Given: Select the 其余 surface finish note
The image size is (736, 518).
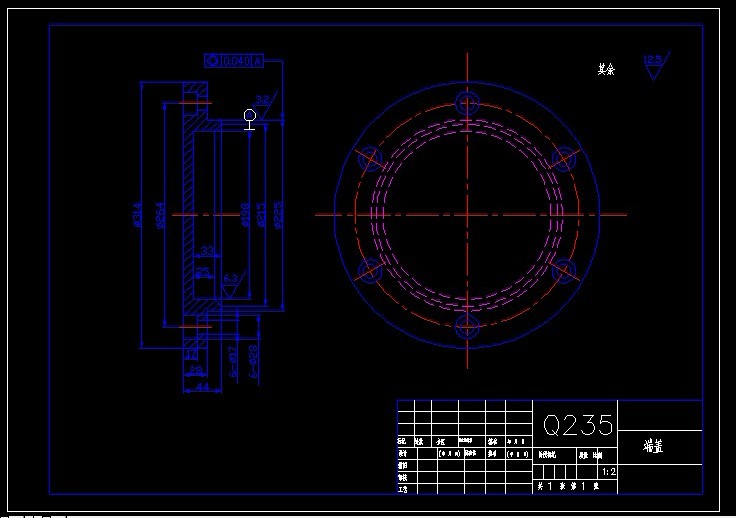Looking at the screenshot, I should point(606,69).
